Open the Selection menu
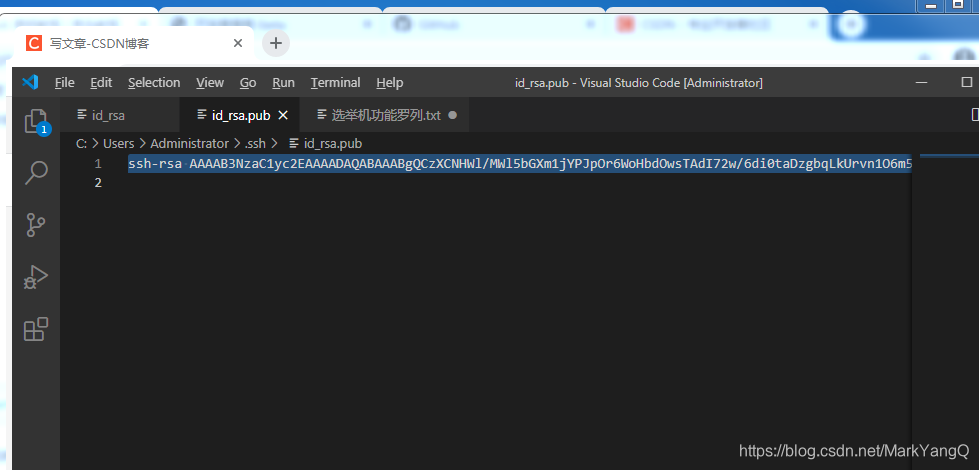The image size is (979, 470). [154, 82]
